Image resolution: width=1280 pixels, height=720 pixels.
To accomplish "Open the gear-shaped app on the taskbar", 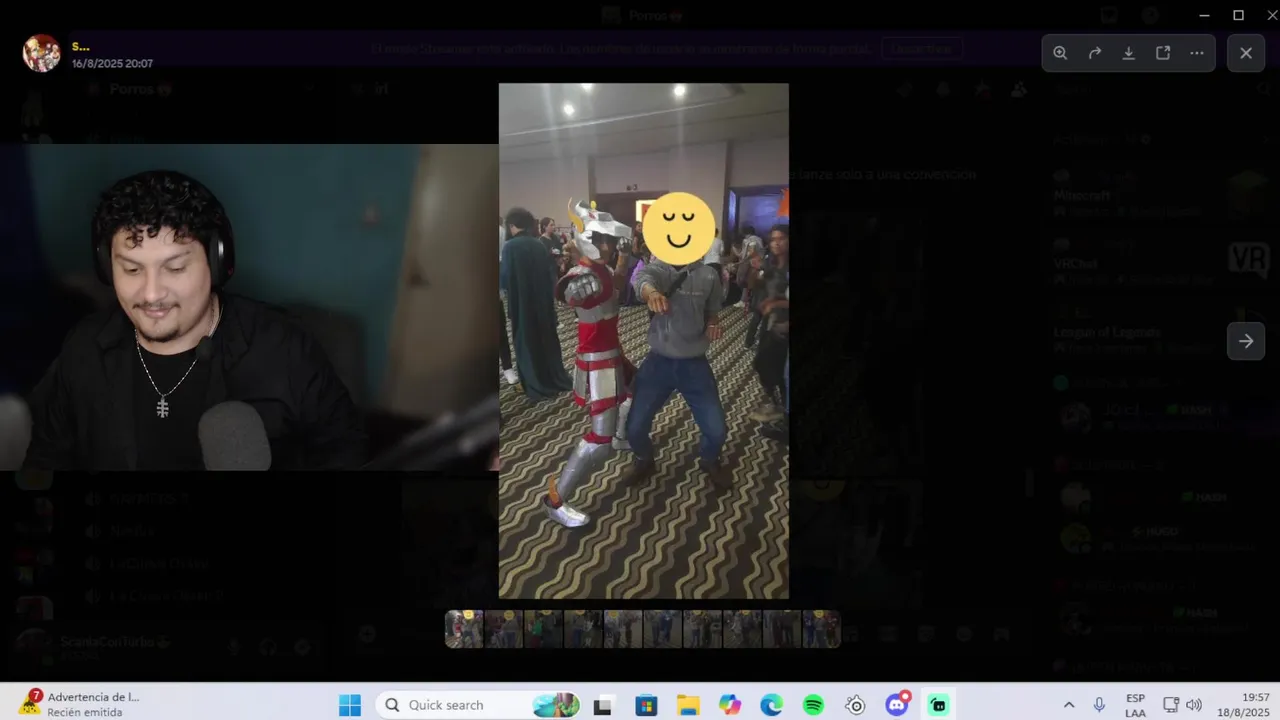I will point(855,705).
